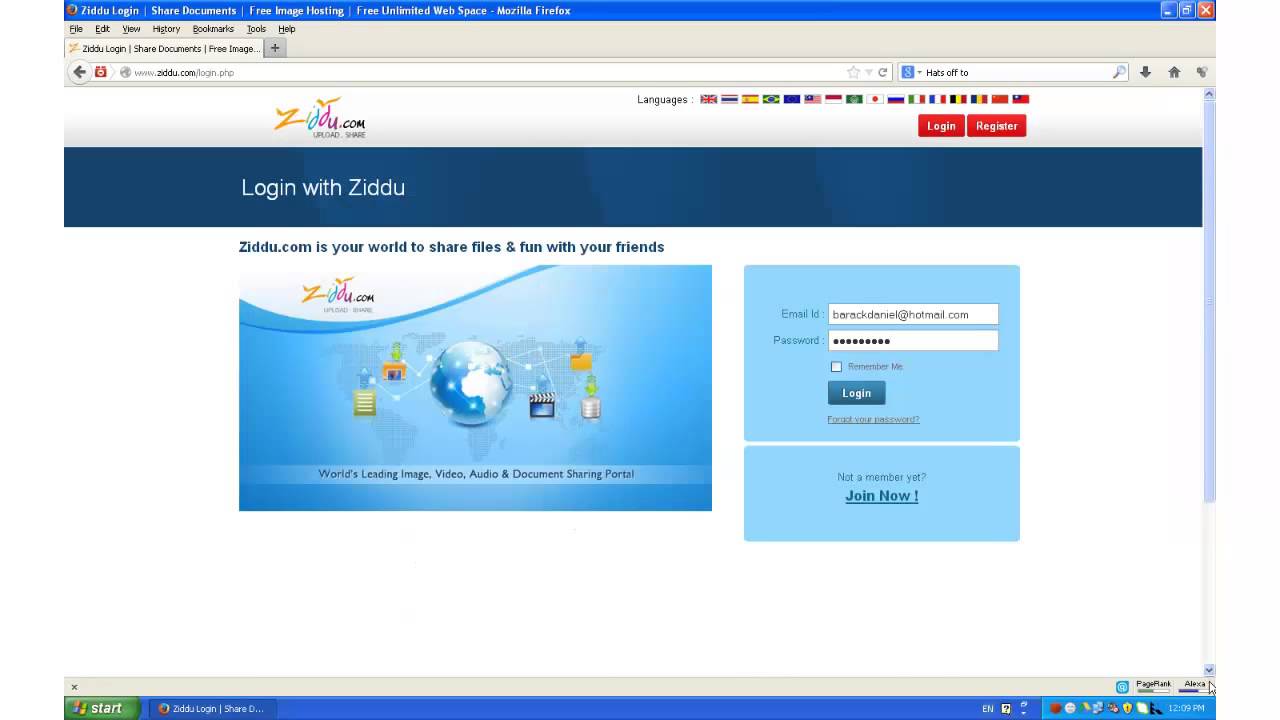
Task: Click the Ziddu.com logo in the header
Action: point(320,117)
